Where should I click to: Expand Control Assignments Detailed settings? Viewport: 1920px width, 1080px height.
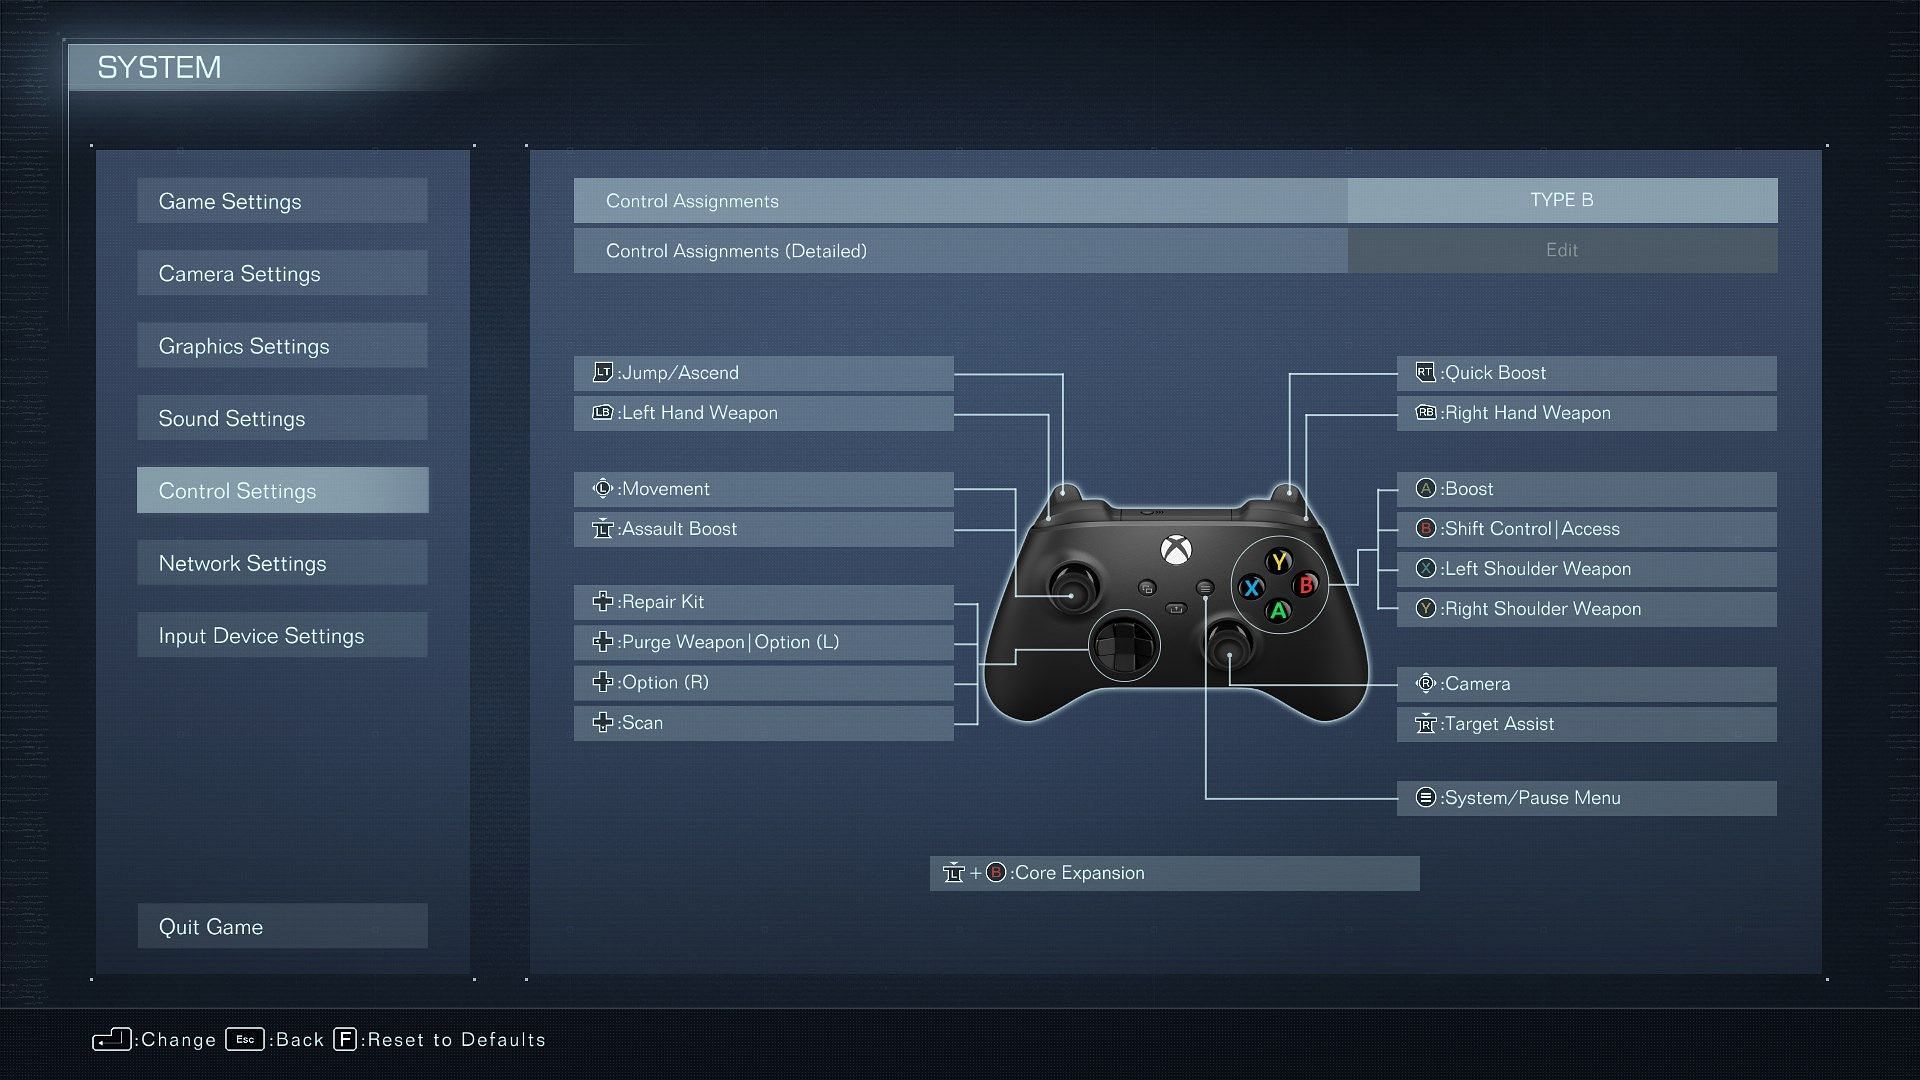(1561, 251)
